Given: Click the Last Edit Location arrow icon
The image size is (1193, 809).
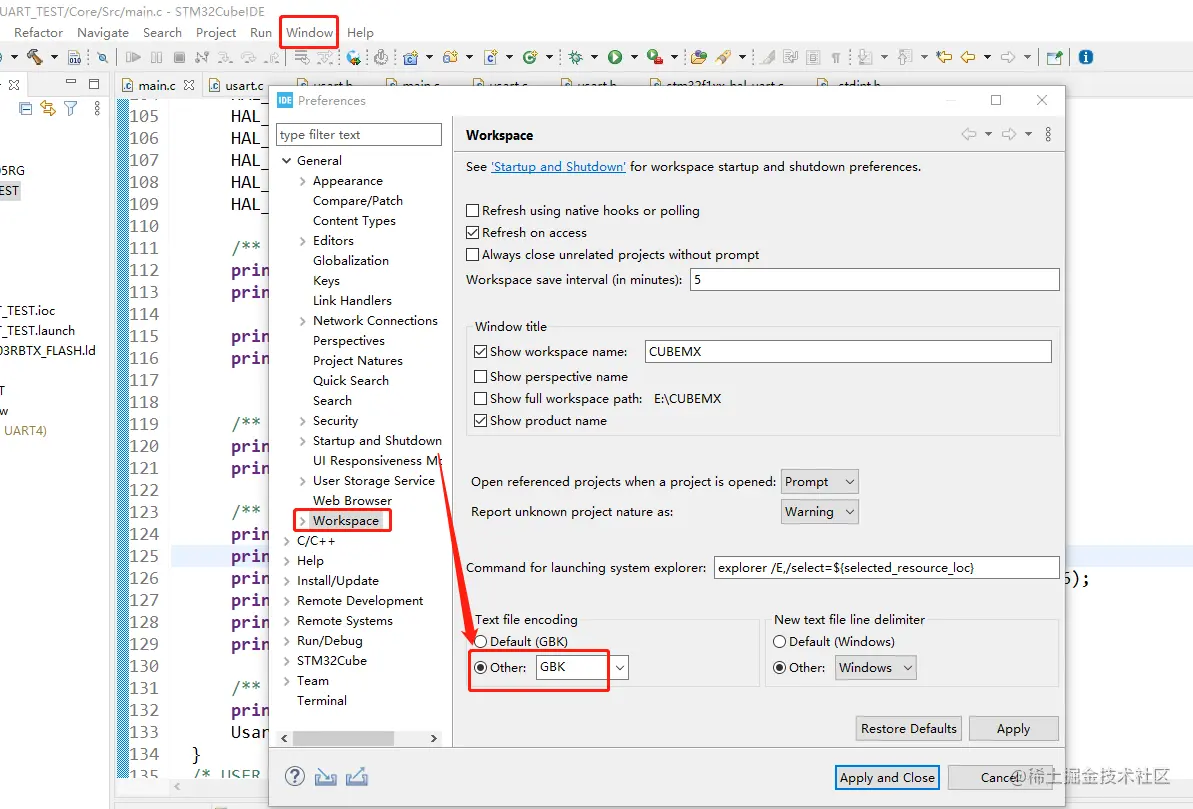Looking at the screenshot, I should pyautogui.click(x=944, y=57).
